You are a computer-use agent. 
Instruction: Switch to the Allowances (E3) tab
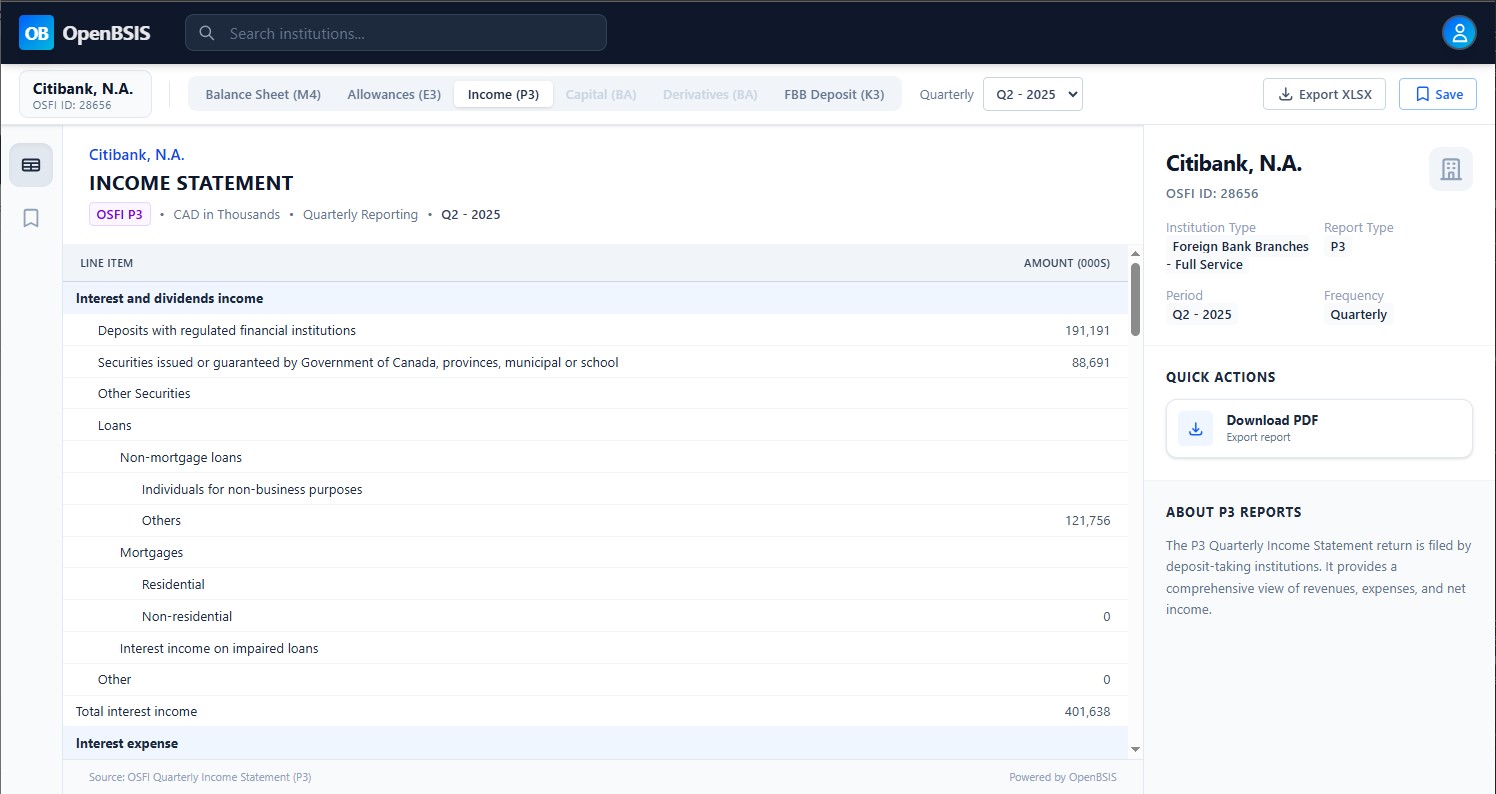tap(394, 94)
